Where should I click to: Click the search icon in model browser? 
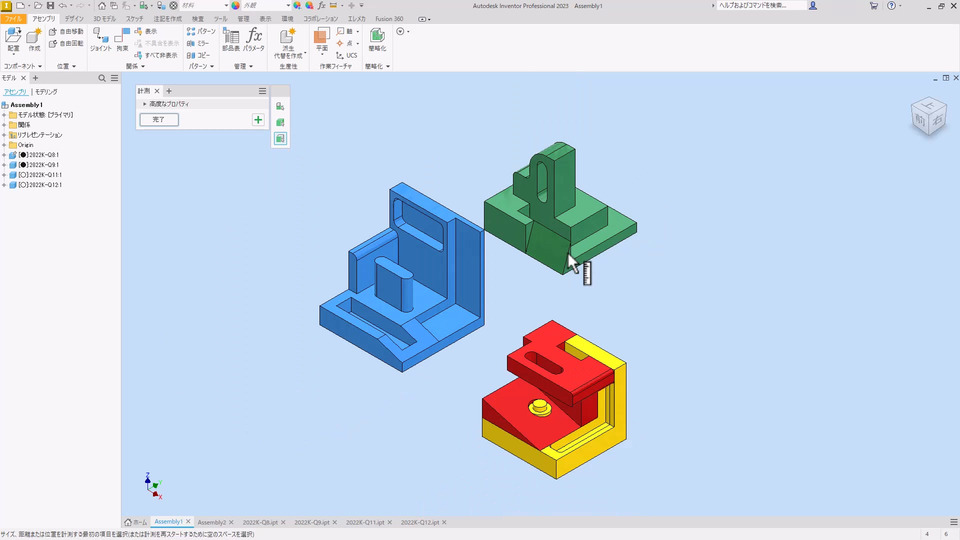point(102,78)
